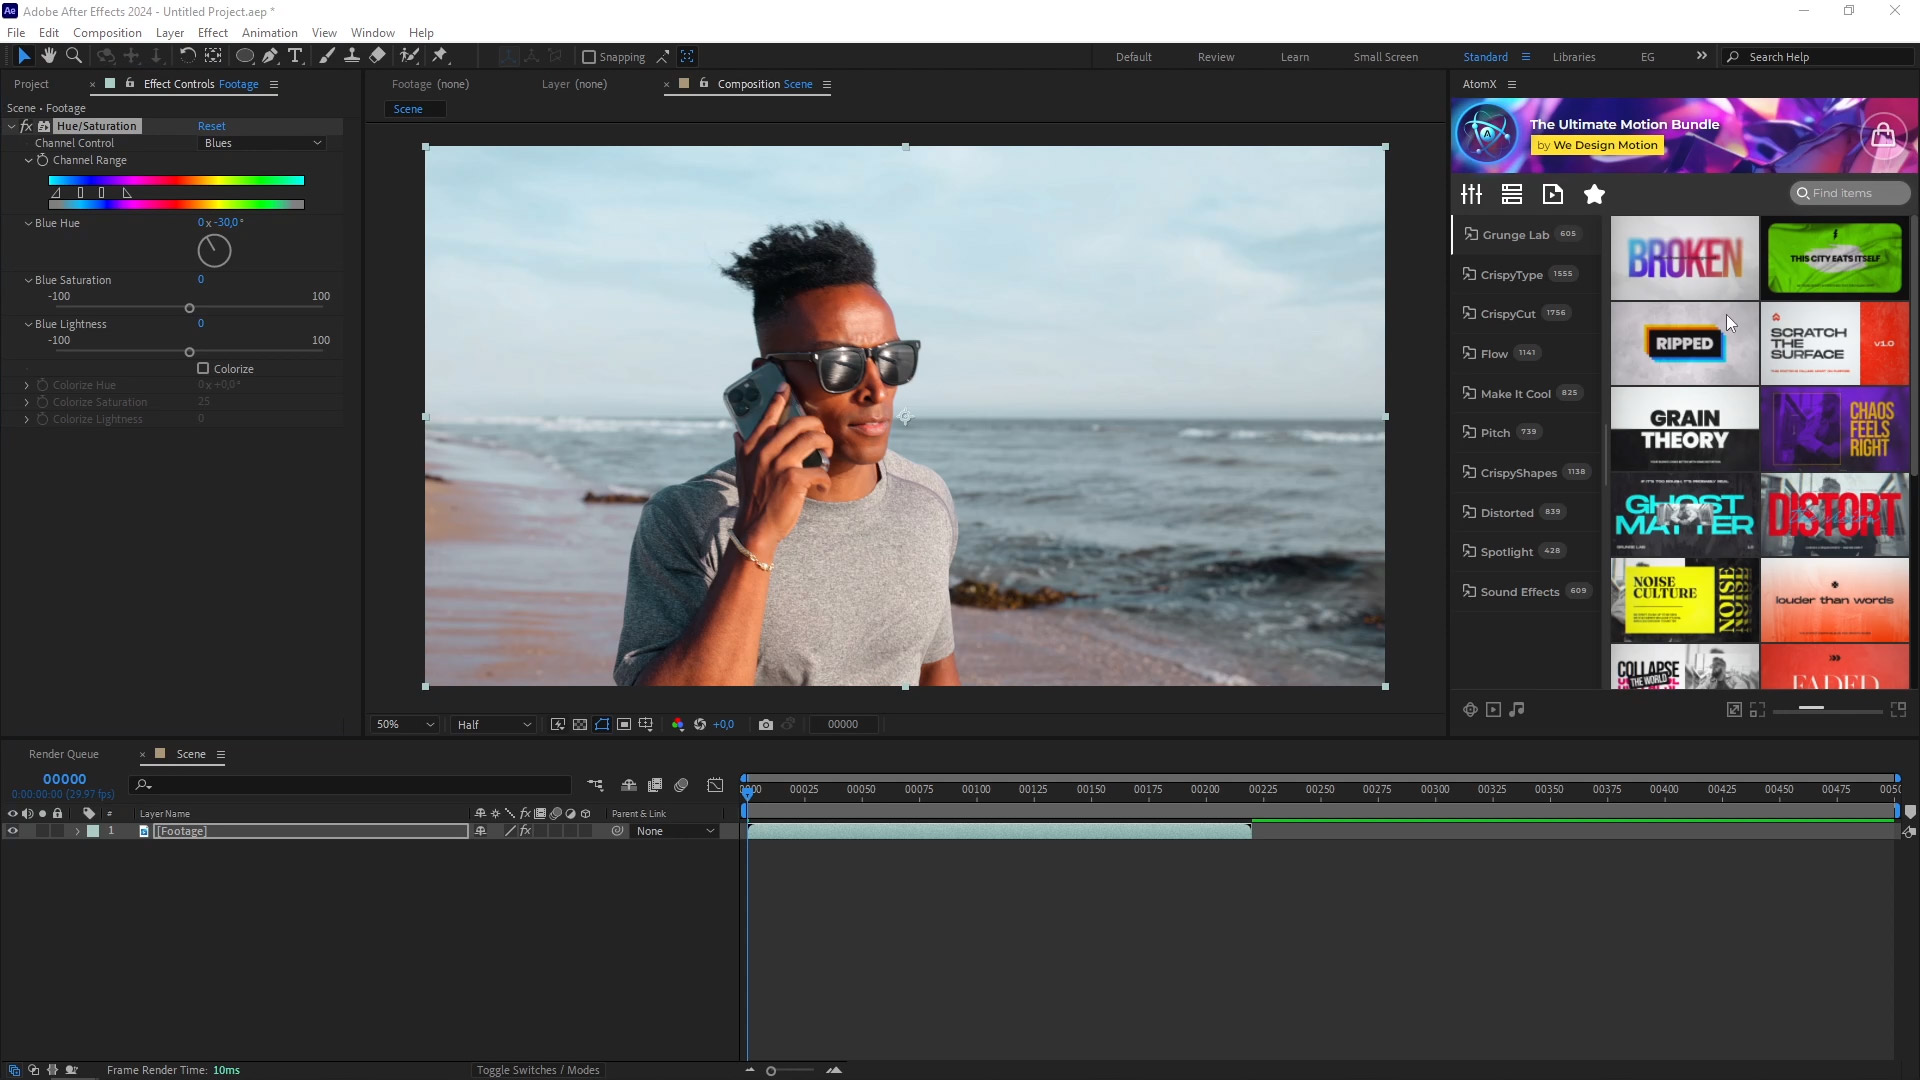
Task: Hide the Footage layer eye toggle
Action: coord(13,831)
